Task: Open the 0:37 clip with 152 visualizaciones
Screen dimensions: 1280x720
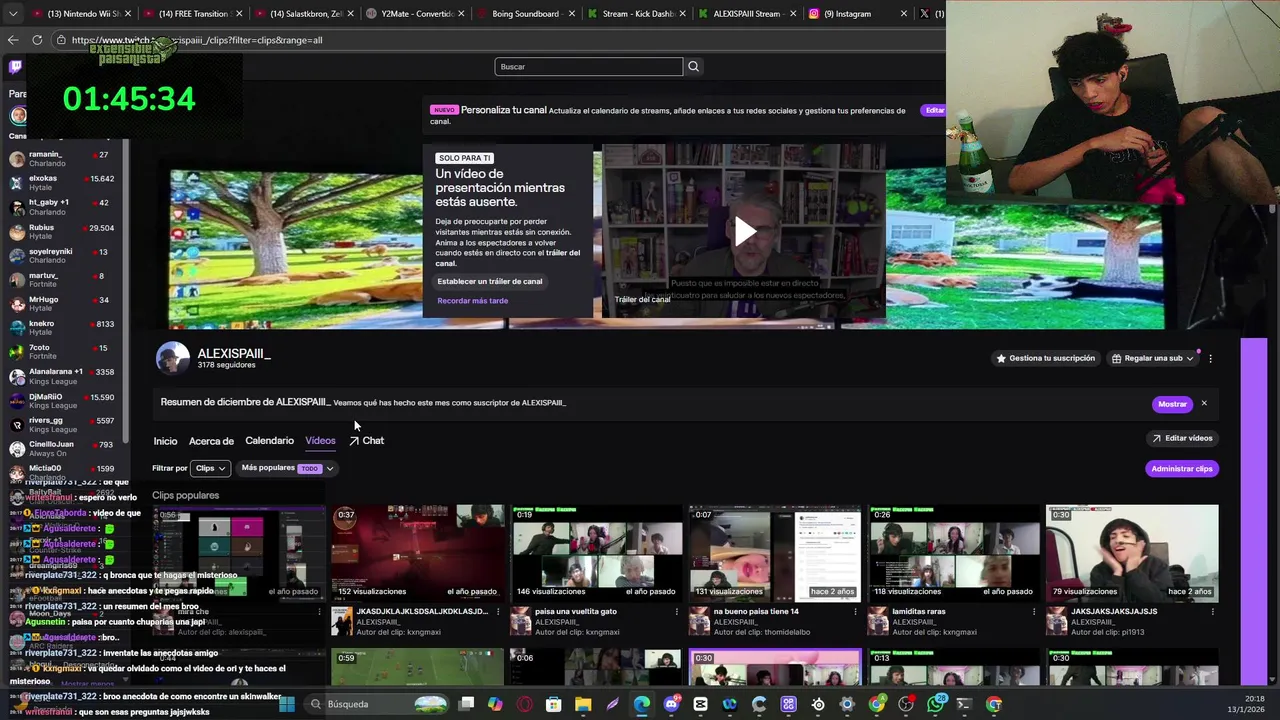Action: coord(417,552)
